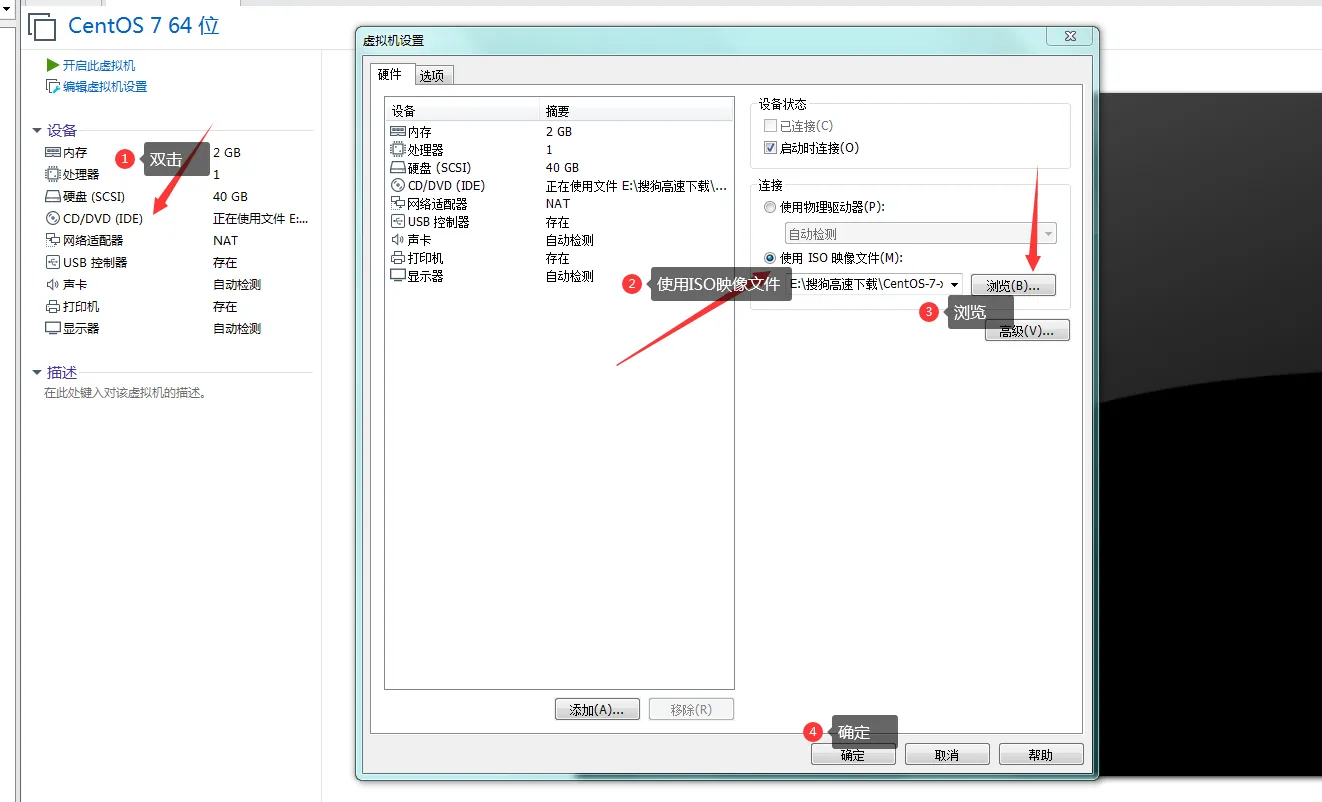Image resolution: width=1322 pixels, height=802 pixels.
Task: Select the 显示器 display icon in left panel
Action: [x=53, y=328]
